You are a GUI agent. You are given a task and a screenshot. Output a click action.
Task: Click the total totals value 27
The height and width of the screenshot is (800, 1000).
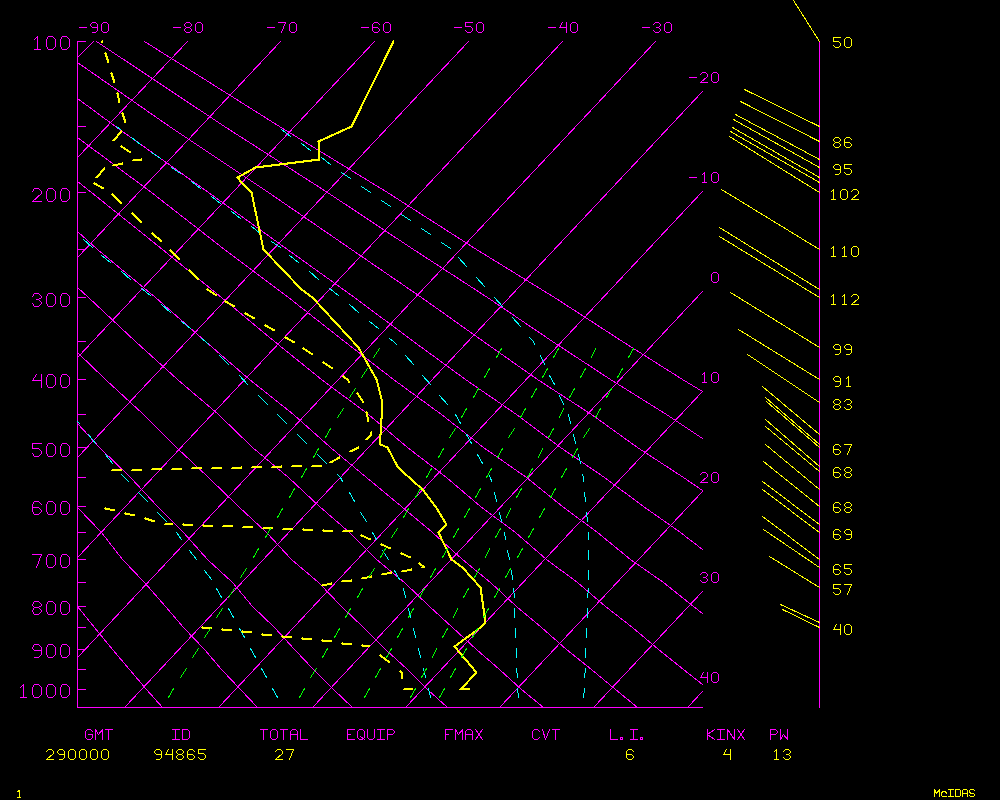(x=284, y=755)
